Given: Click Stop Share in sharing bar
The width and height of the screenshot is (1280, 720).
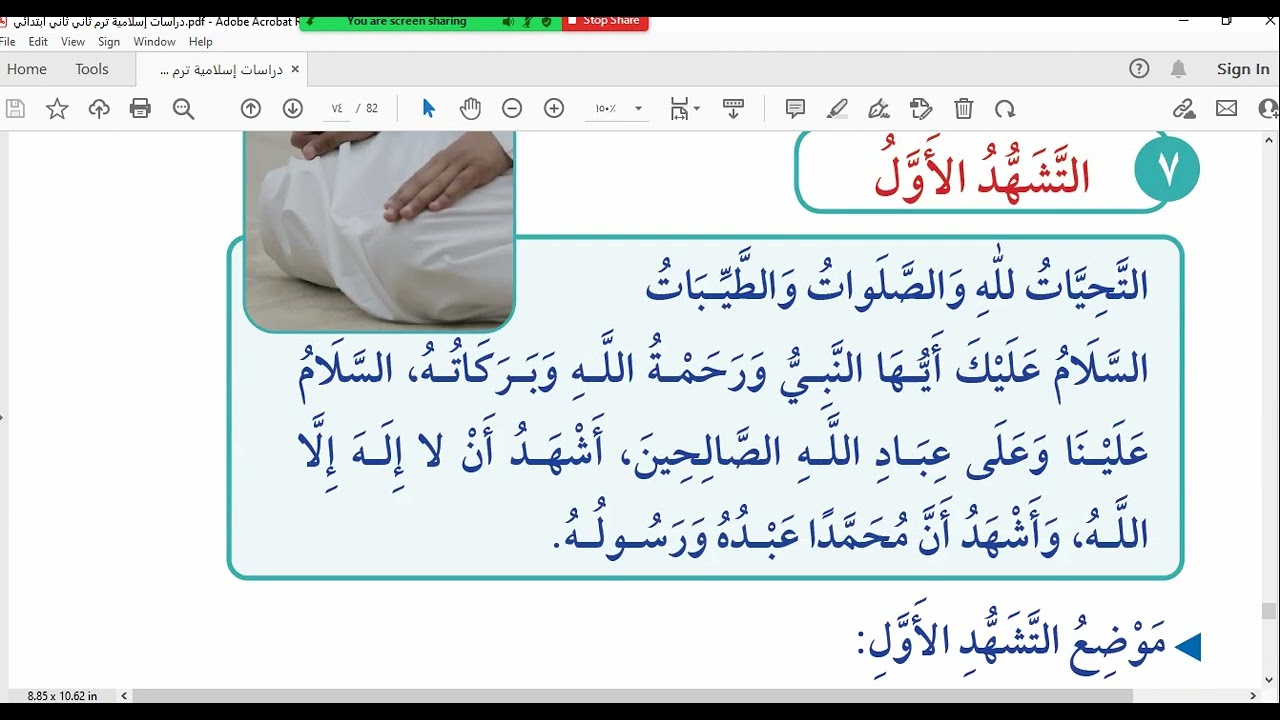Looking at the screenshot, I should pos(605,21).
